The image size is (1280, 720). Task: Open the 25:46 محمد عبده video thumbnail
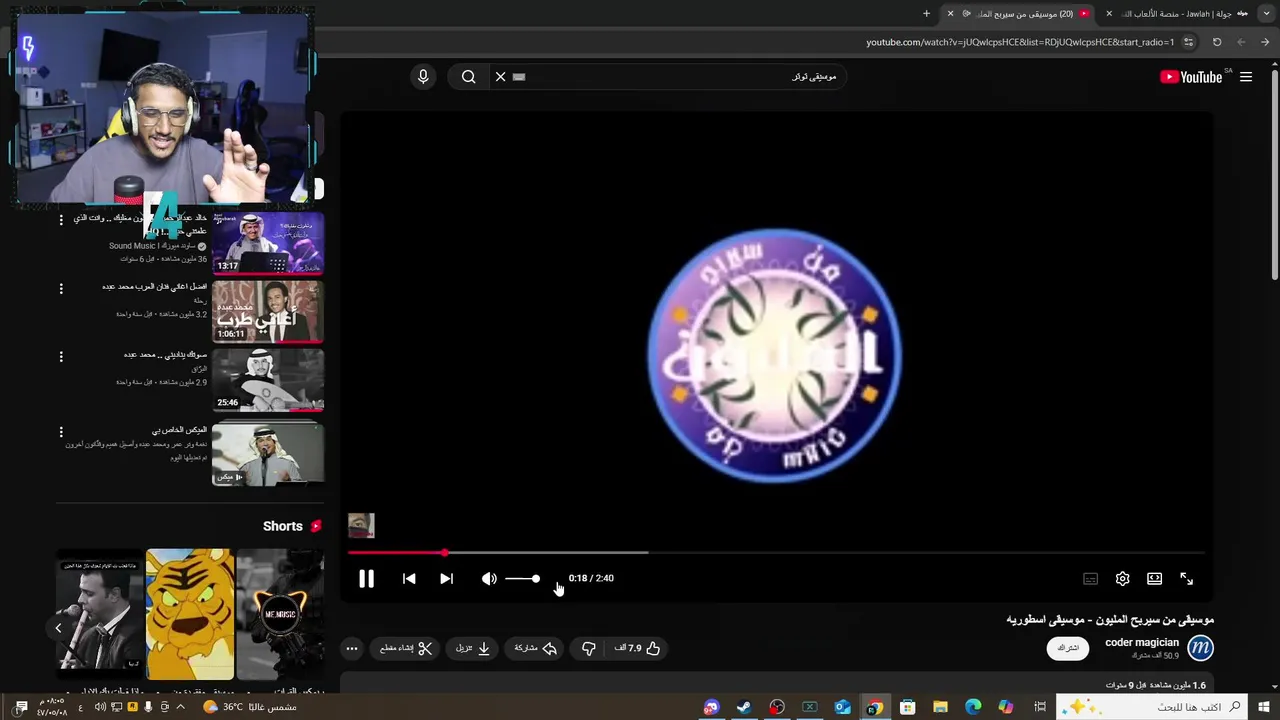pyautogui.click(x=268, y=380)
